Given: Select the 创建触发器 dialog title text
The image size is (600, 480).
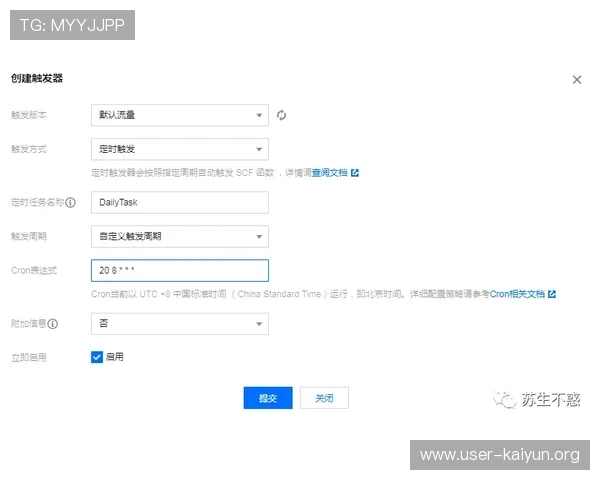Looking at the screenshot, I should point(37,78).
